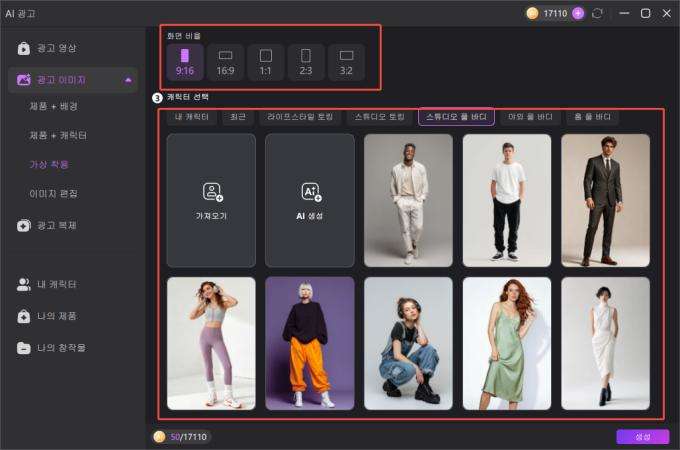The width and height of the screenshot is (680, 450).
Task: Switch to the 최근 tab
Action: point(238,117)
